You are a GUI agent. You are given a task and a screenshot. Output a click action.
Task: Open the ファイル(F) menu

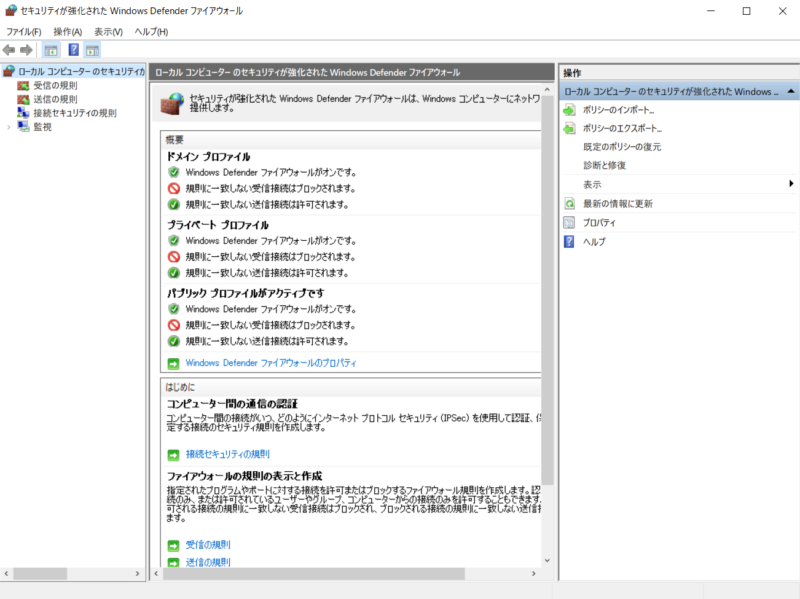point(23,32)
